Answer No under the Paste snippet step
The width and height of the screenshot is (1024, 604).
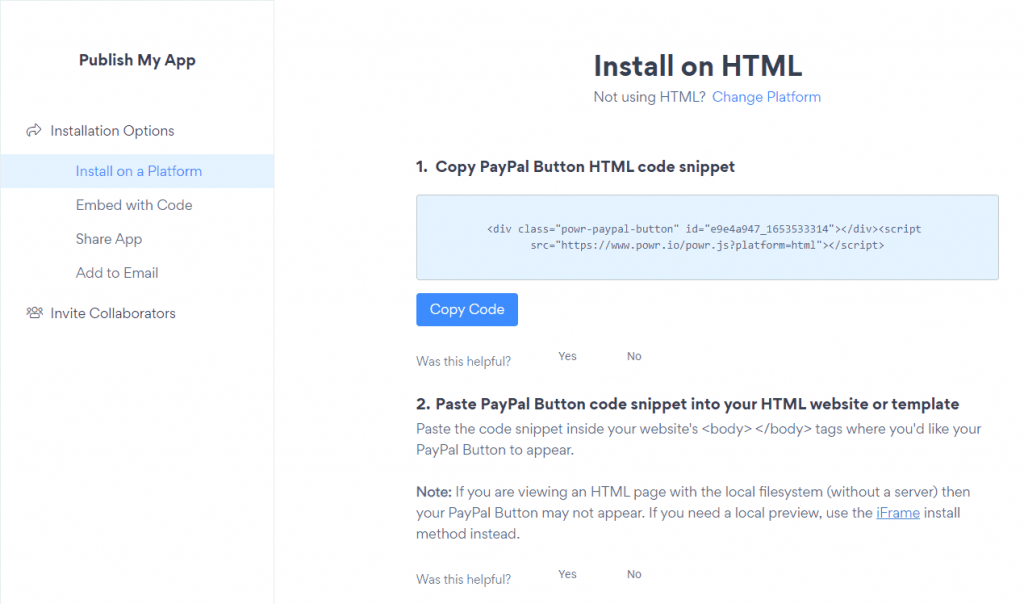coord(634,574)
